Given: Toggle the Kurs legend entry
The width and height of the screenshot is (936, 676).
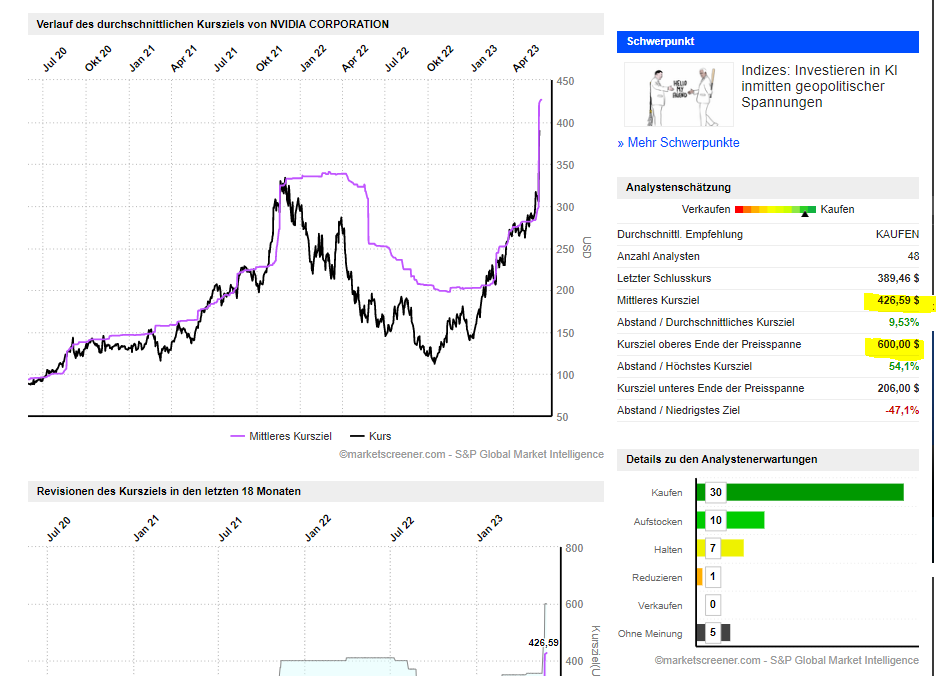Looking at the screenshot, I should click(x=371, y=437).
